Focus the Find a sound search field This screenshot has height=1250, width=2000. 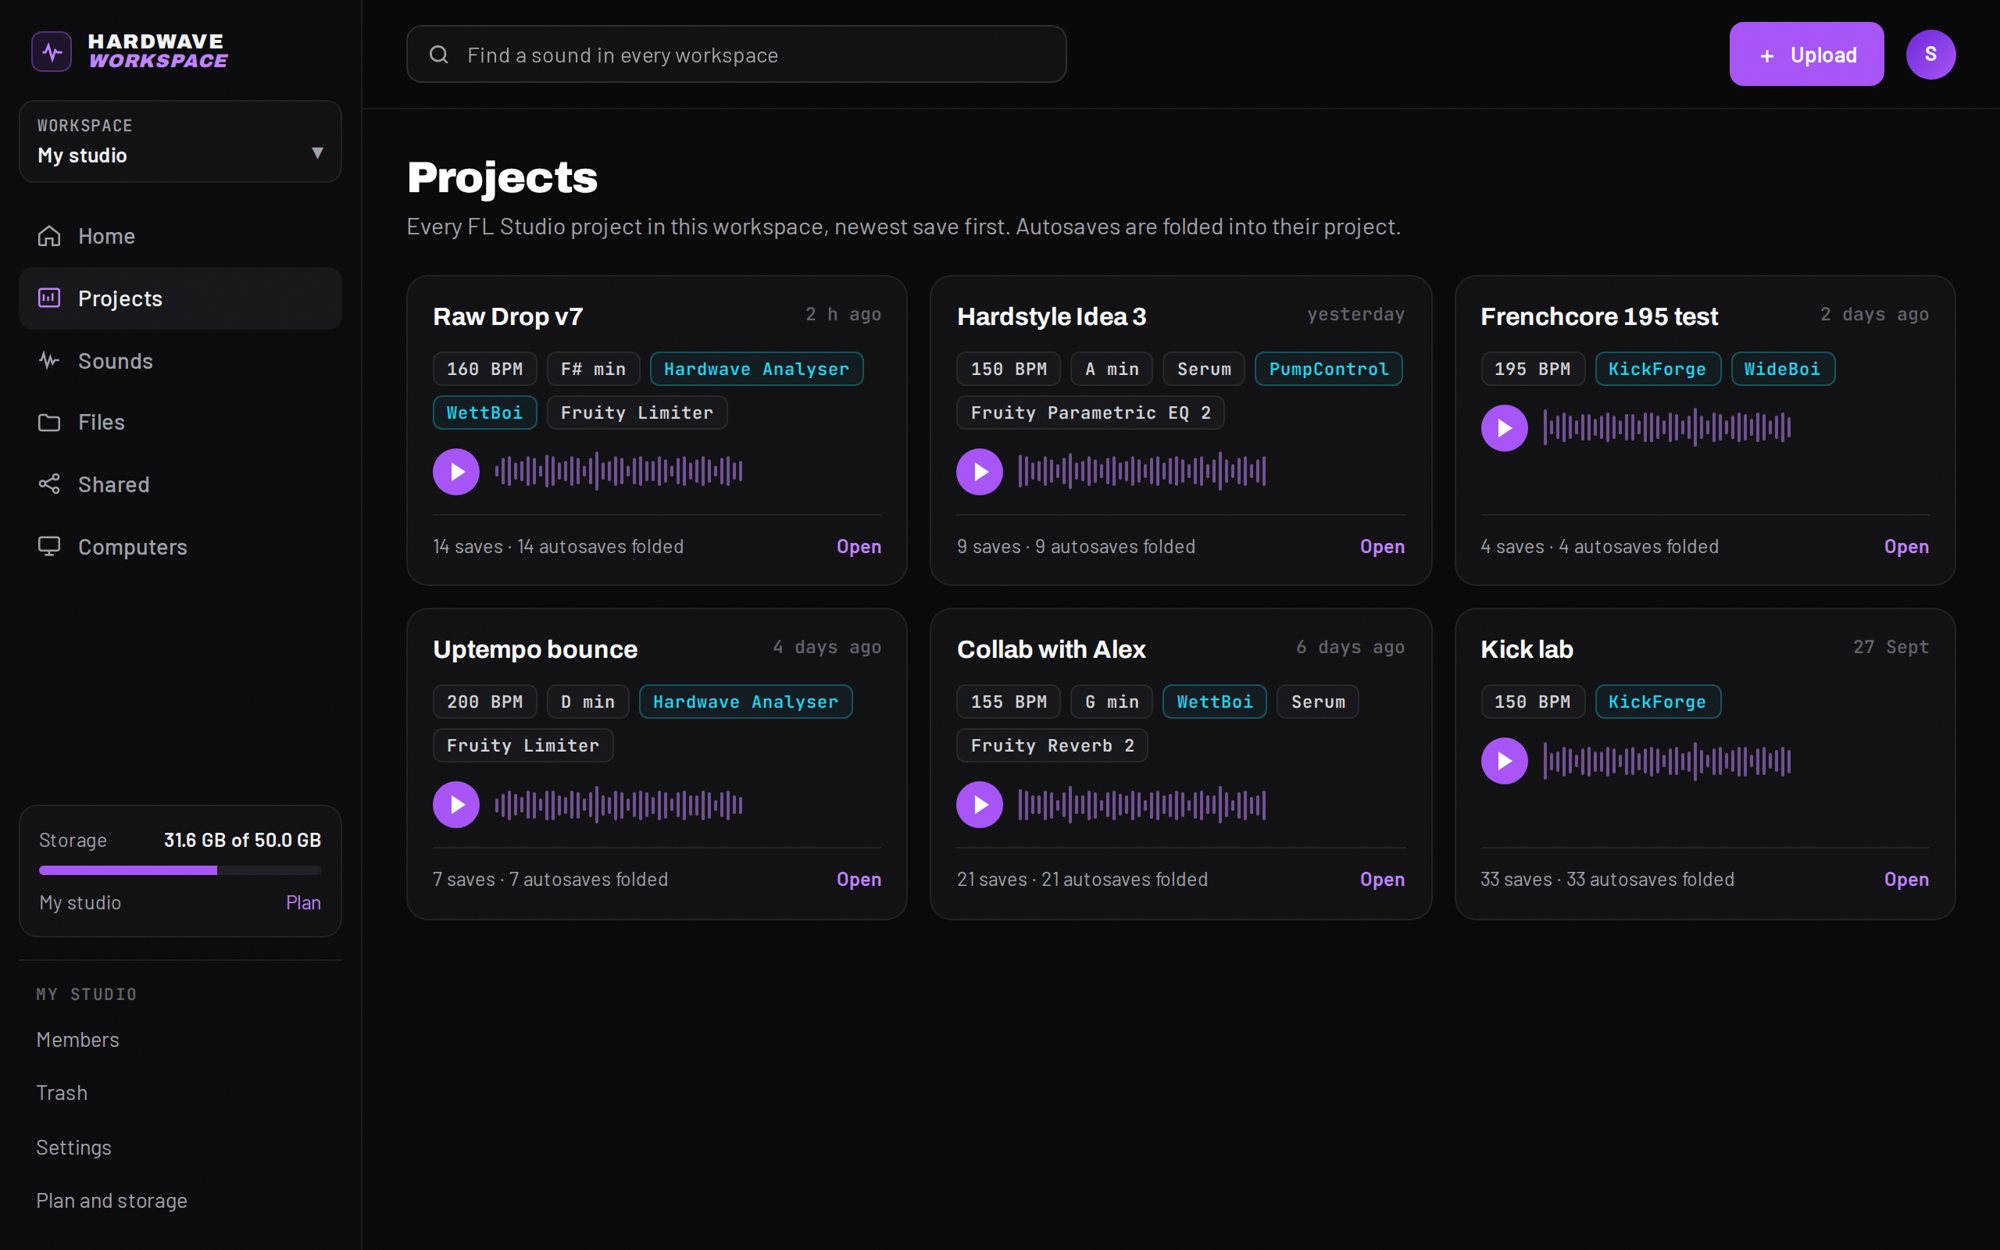coord(736,54)
